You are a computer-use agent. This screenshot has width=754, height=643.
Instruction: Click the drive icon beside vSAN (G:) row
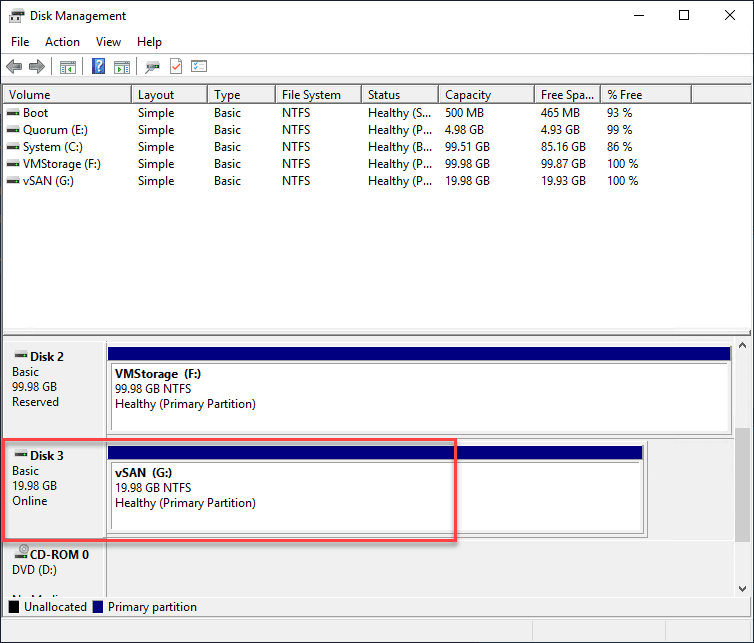[13, 181]
